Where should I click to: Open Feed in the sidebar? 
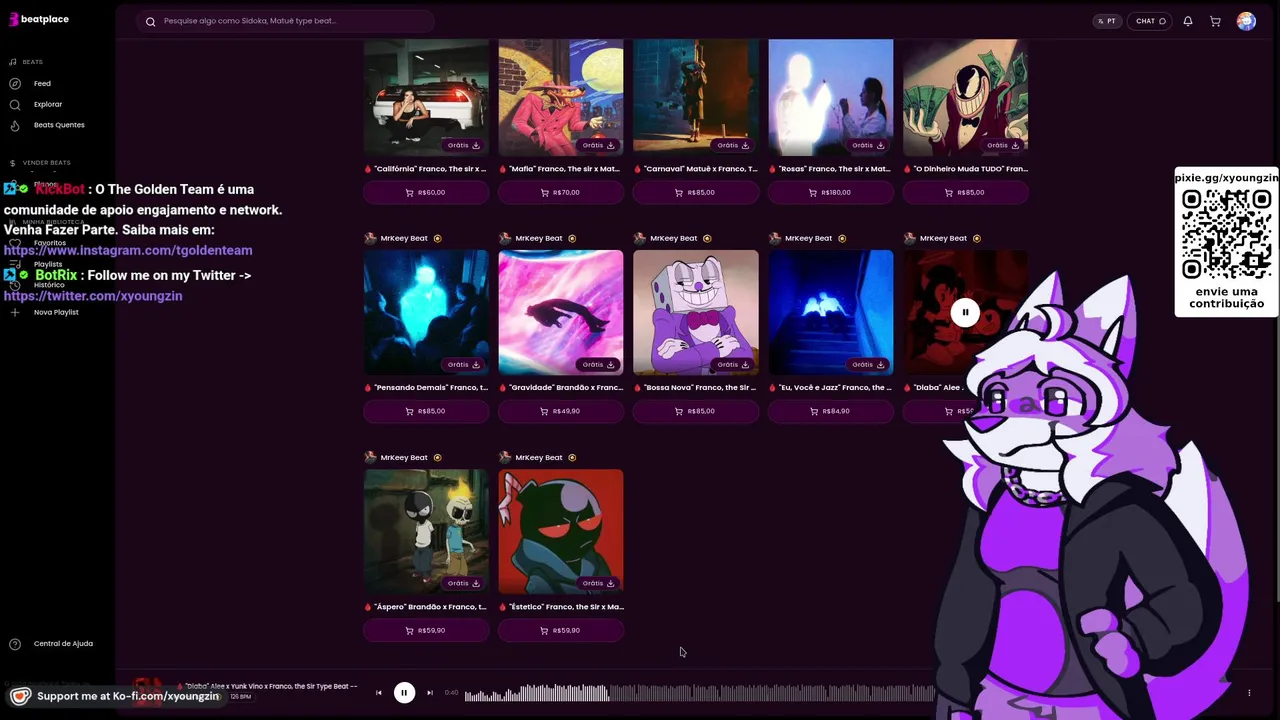42,83
